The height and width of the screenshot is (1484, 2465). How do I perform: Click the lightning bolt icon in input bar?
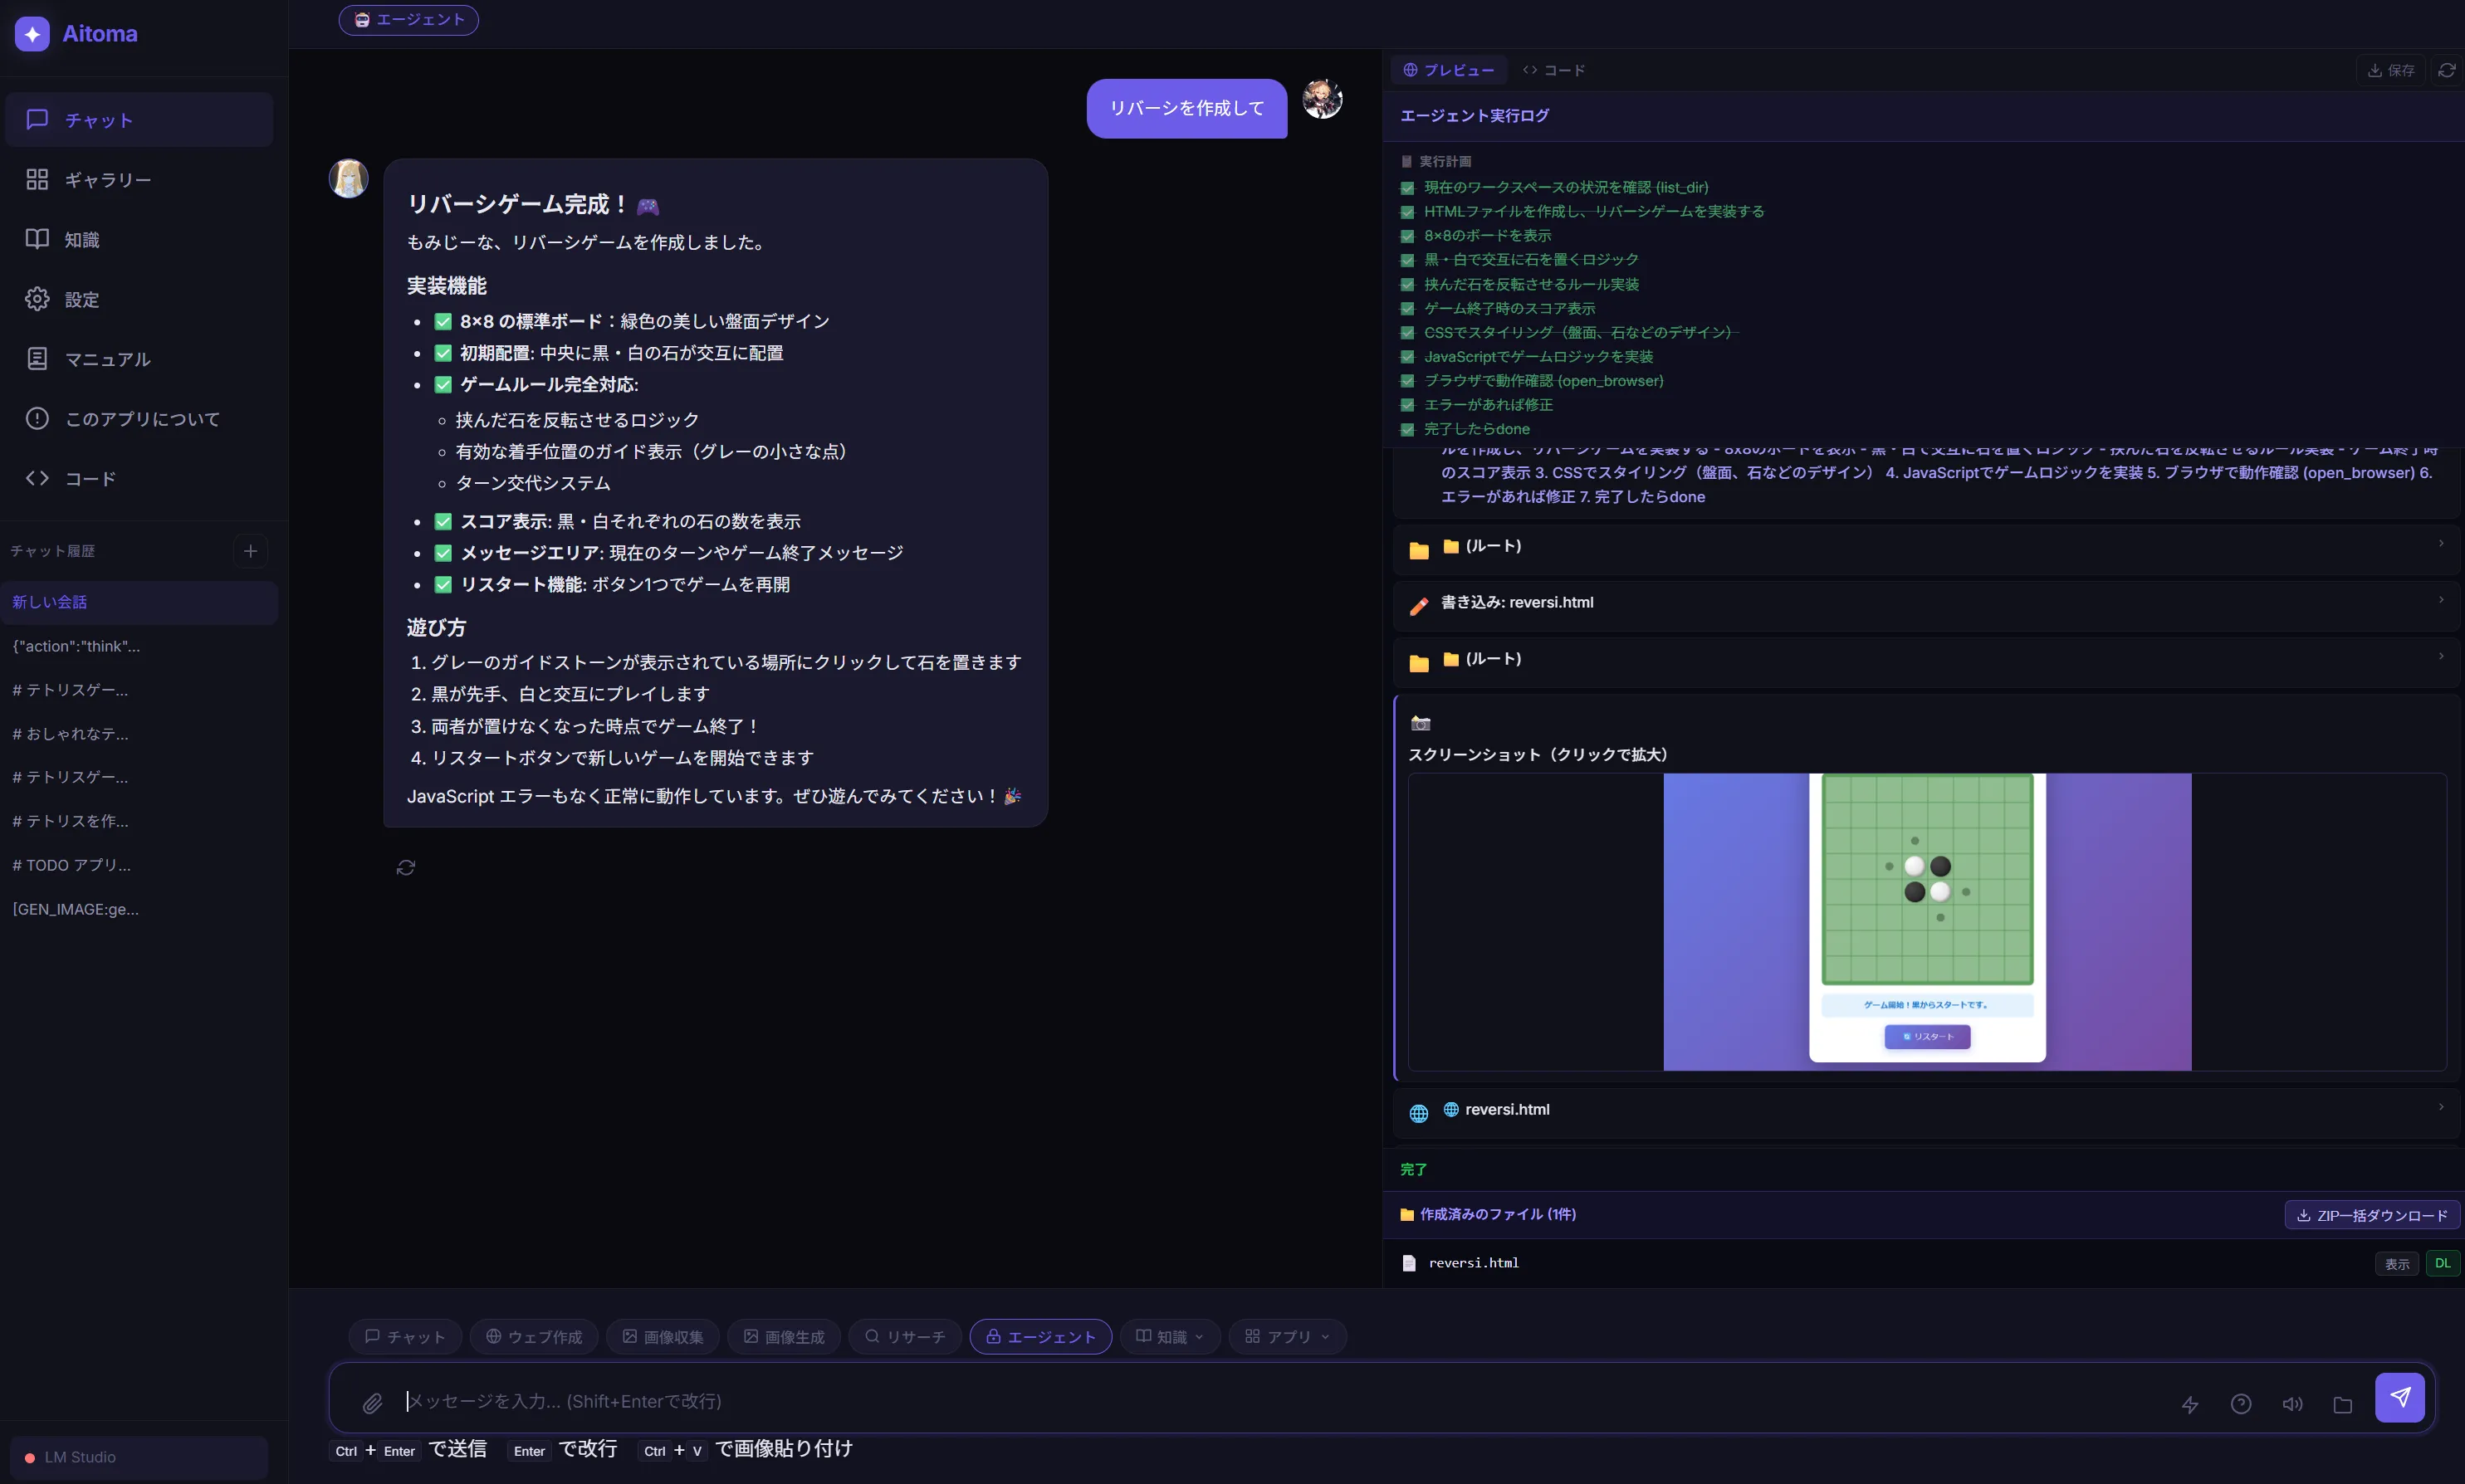2189,1404
